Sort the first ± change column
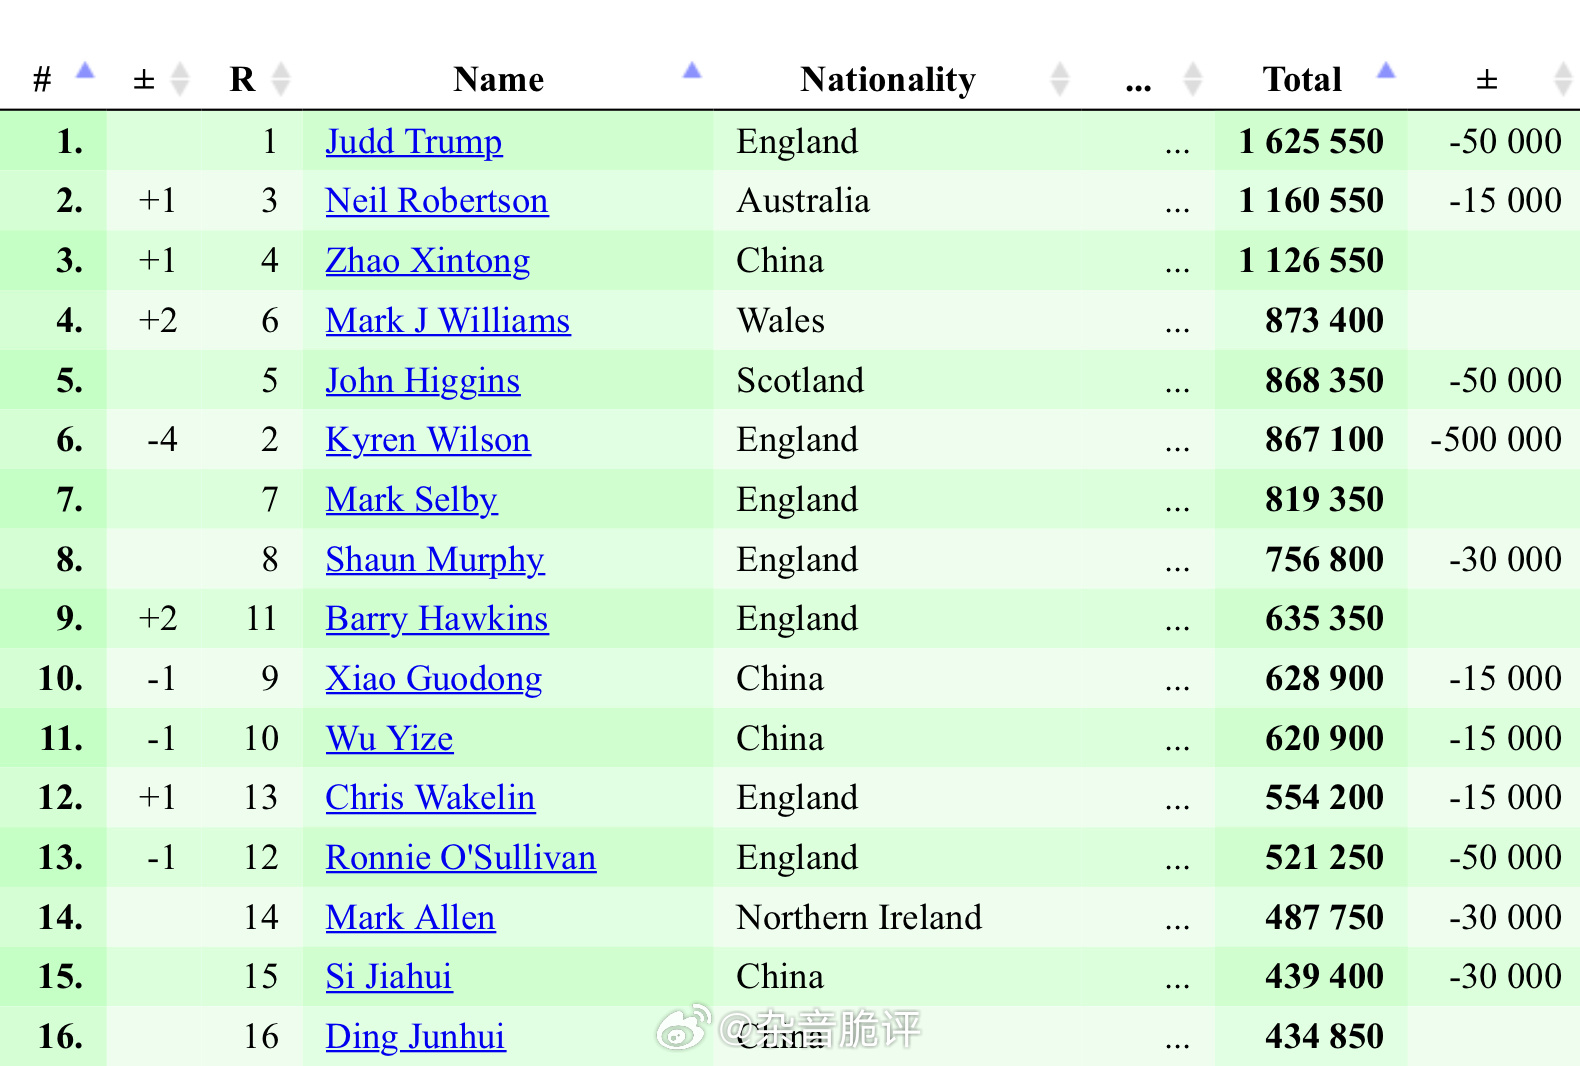1580x1066 pixels. (180, 79)
